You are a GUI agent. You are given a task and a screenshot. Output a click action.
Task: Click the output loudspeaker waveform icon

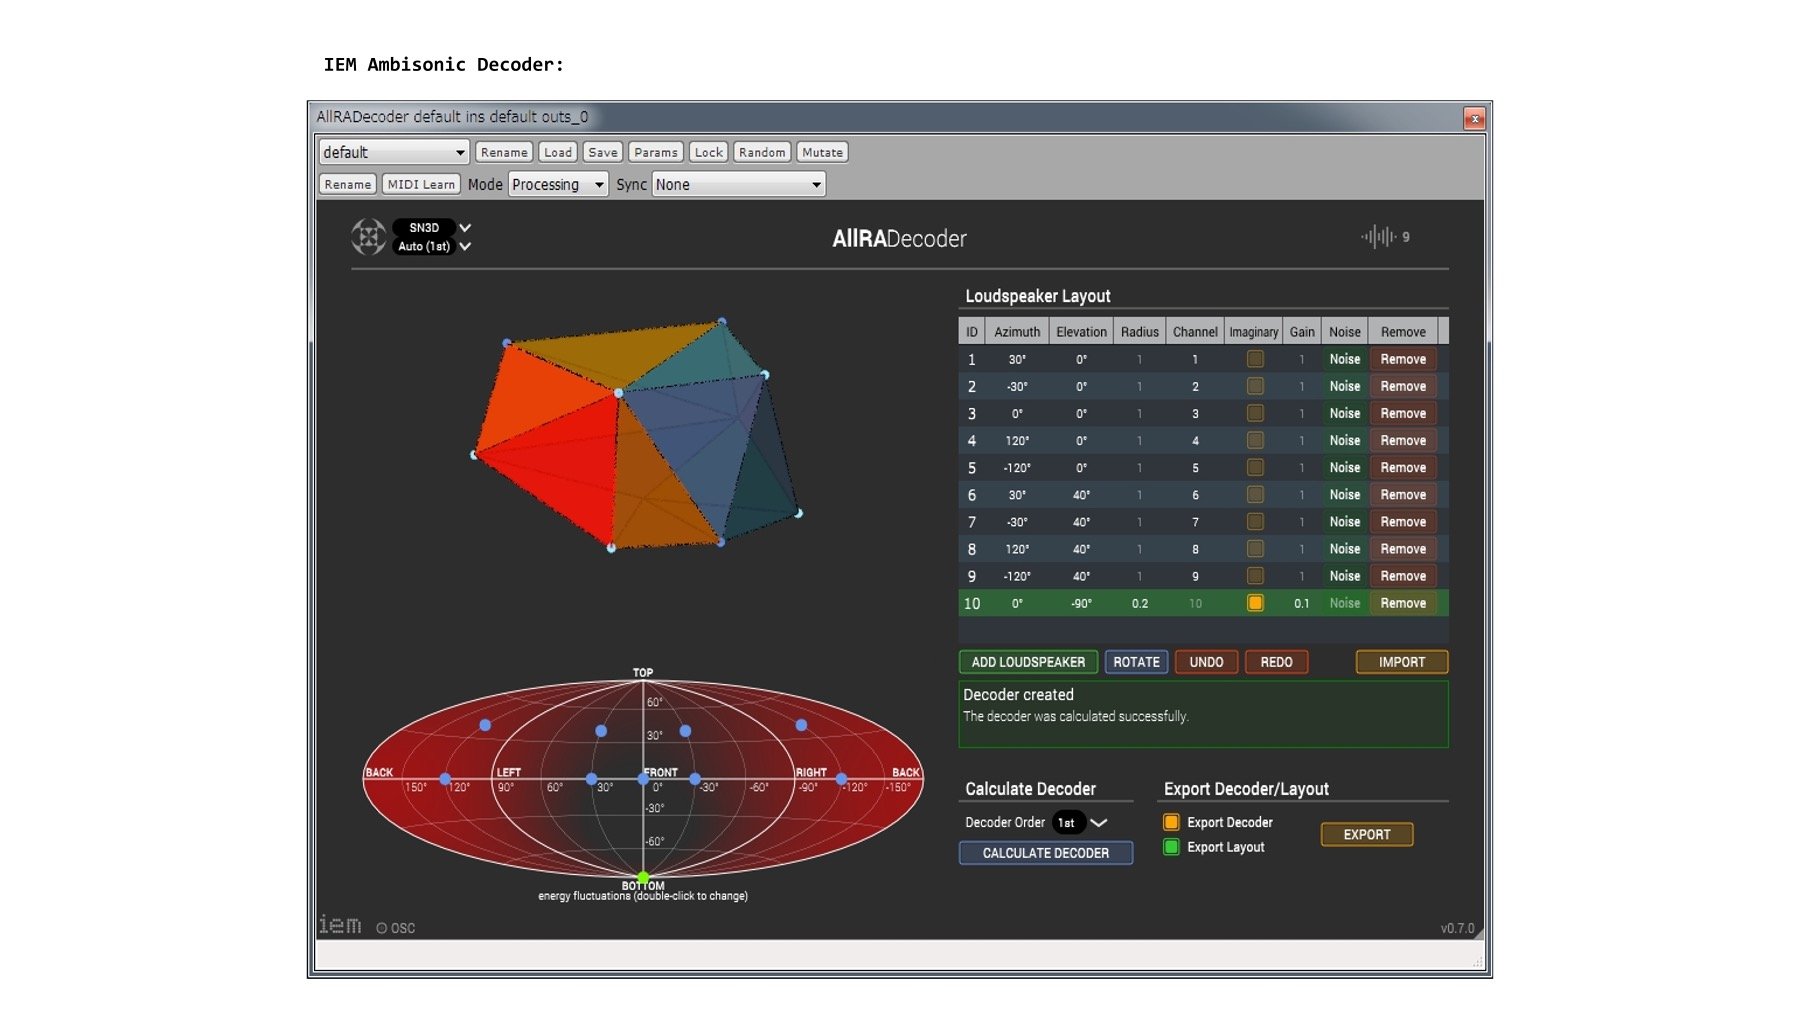pos(1378,237)
